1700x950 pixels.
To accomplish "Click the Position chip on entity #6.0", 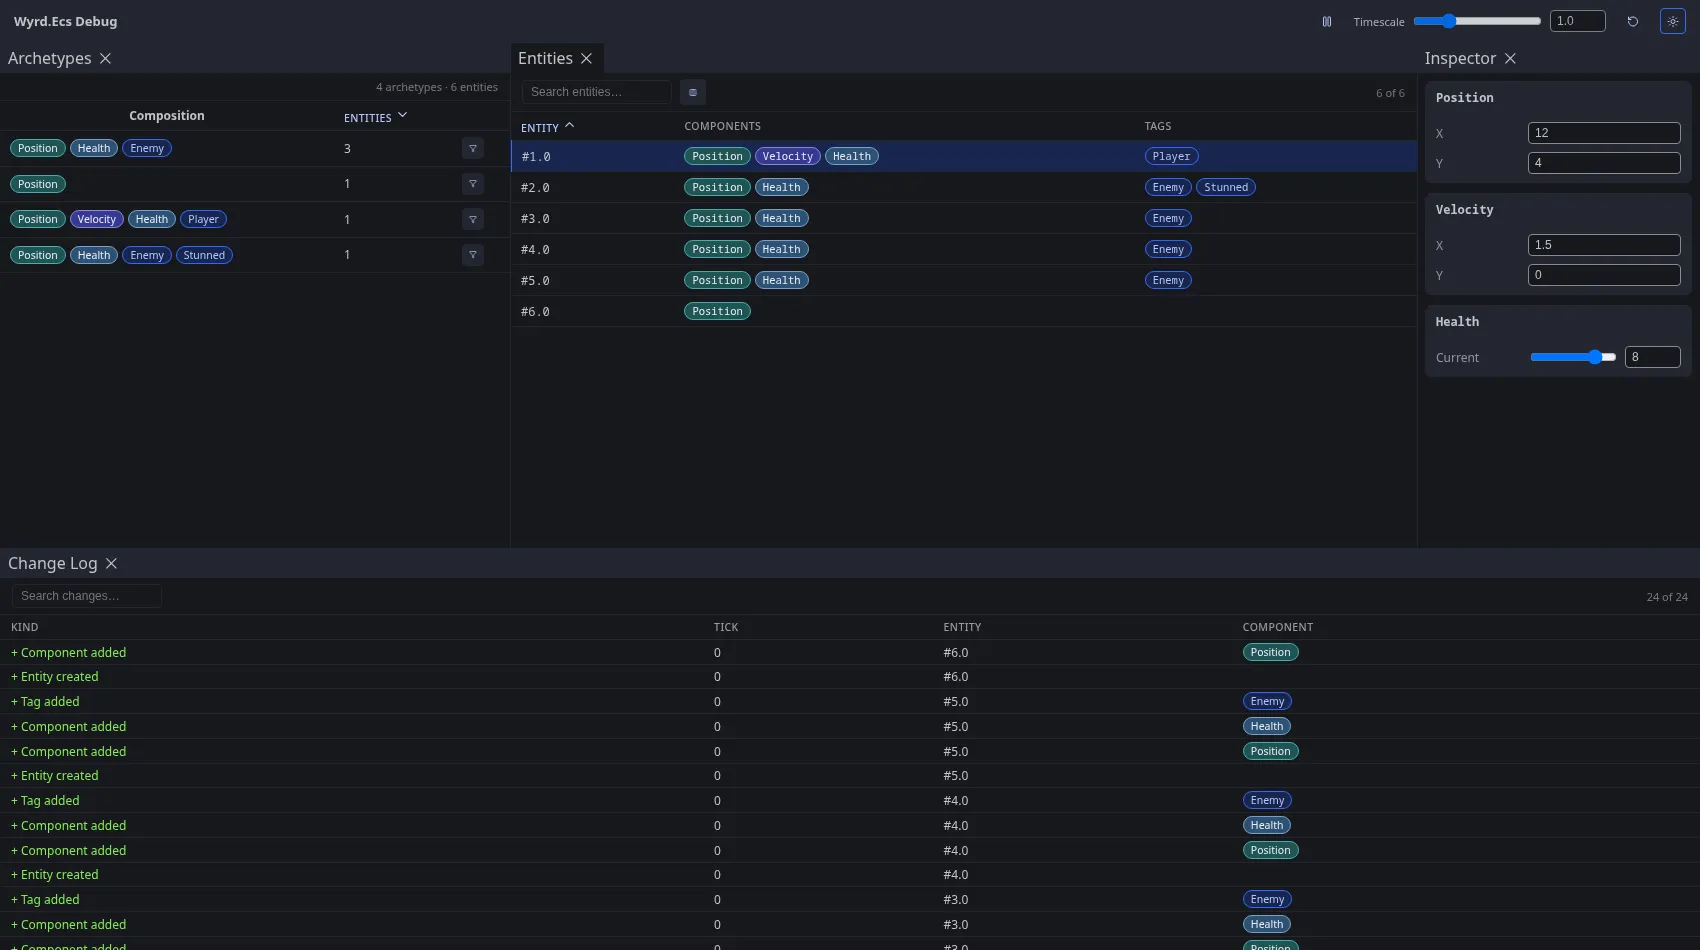I will coord(717,311).
